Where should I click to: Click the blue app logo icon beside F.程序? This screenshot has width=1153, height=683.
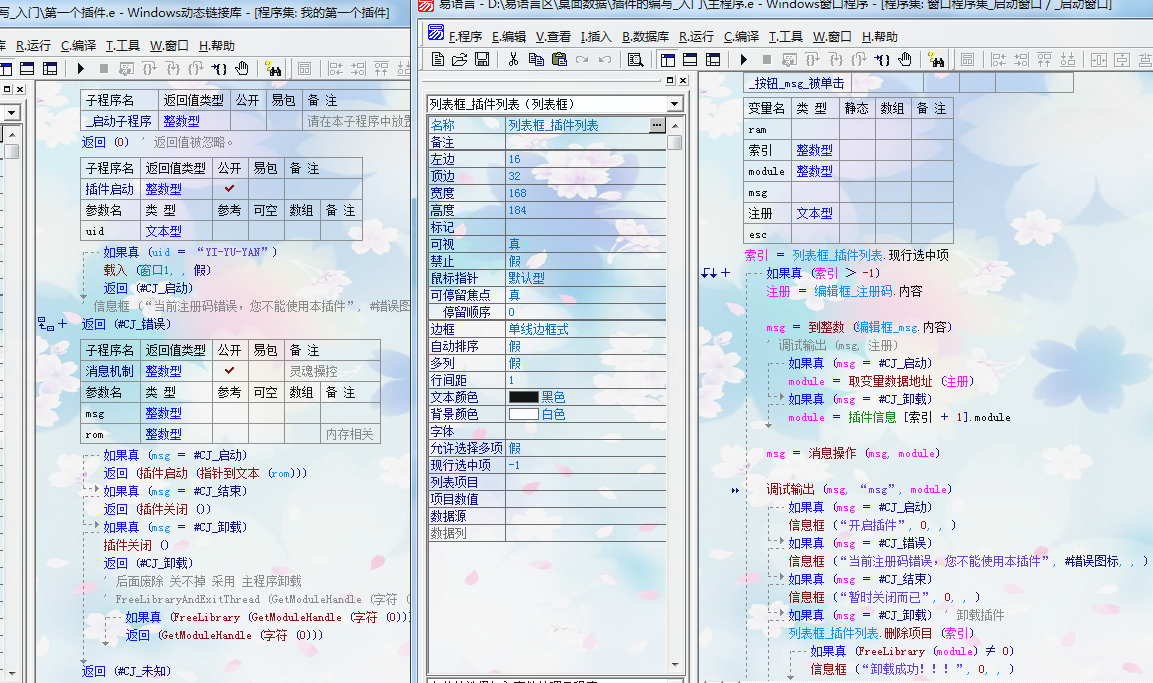(x=436, y=32)
